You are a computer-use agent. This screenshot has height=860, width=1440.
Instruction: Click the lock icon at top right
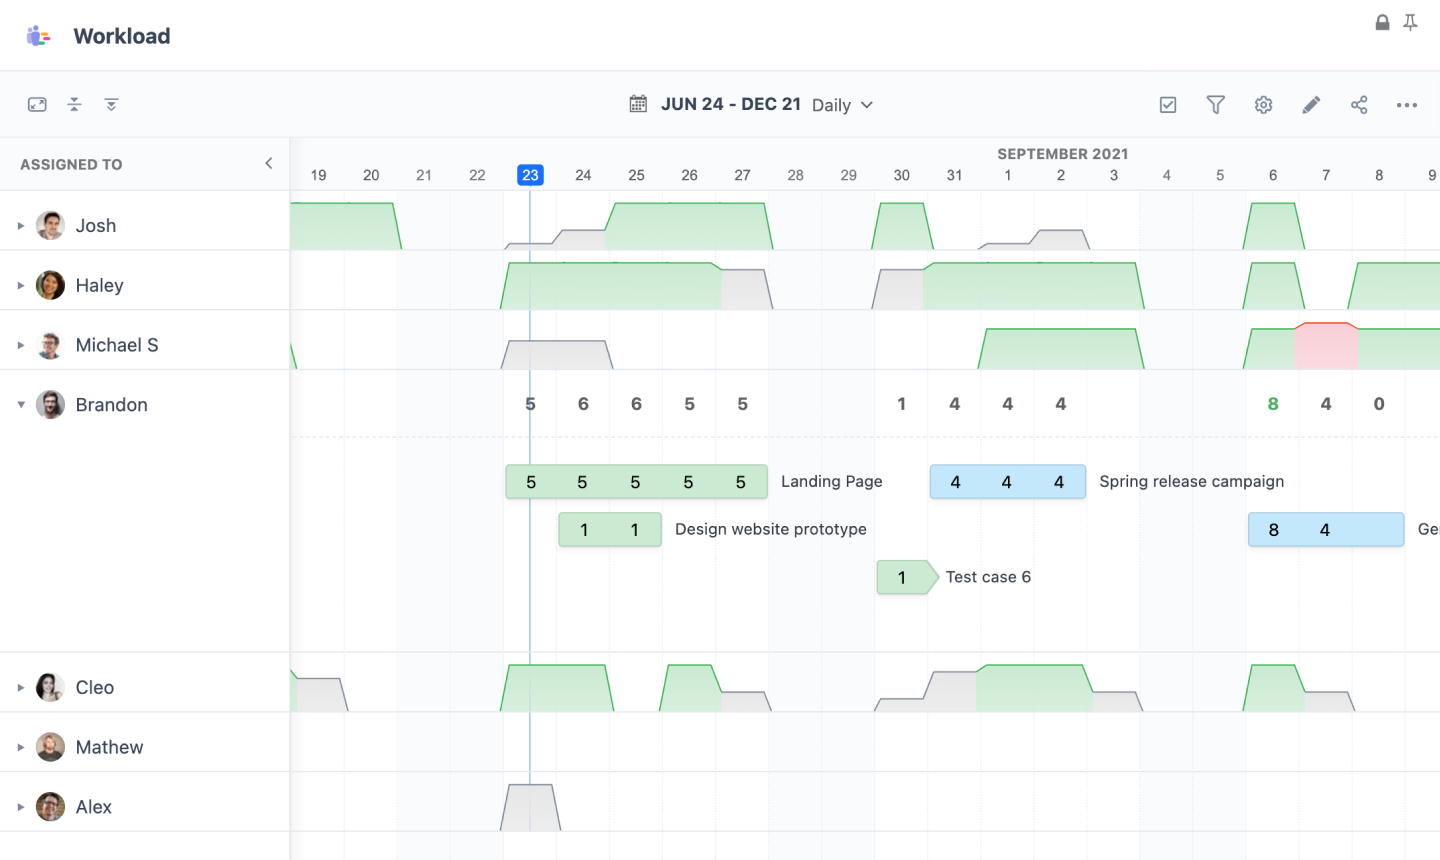coord(1382,22)
